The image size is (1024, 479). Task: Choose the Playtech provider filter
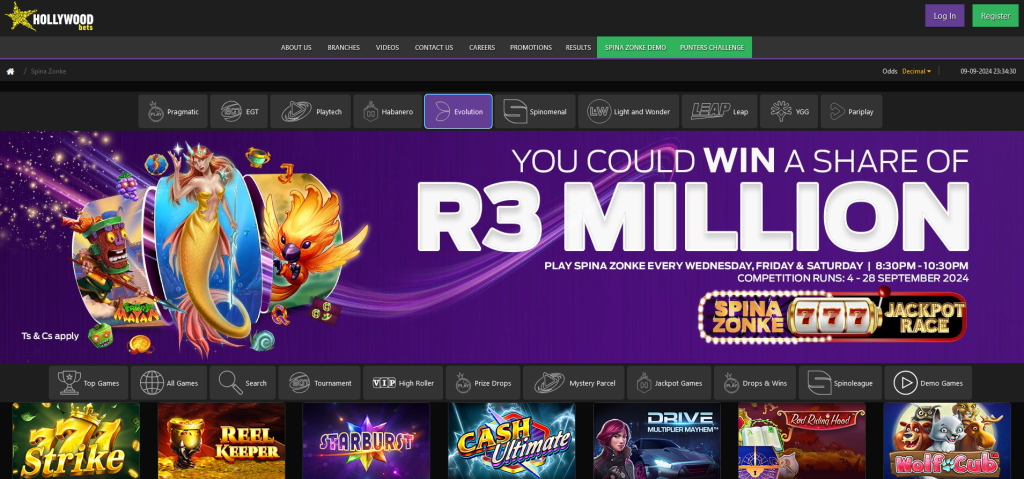click(311, 112)
